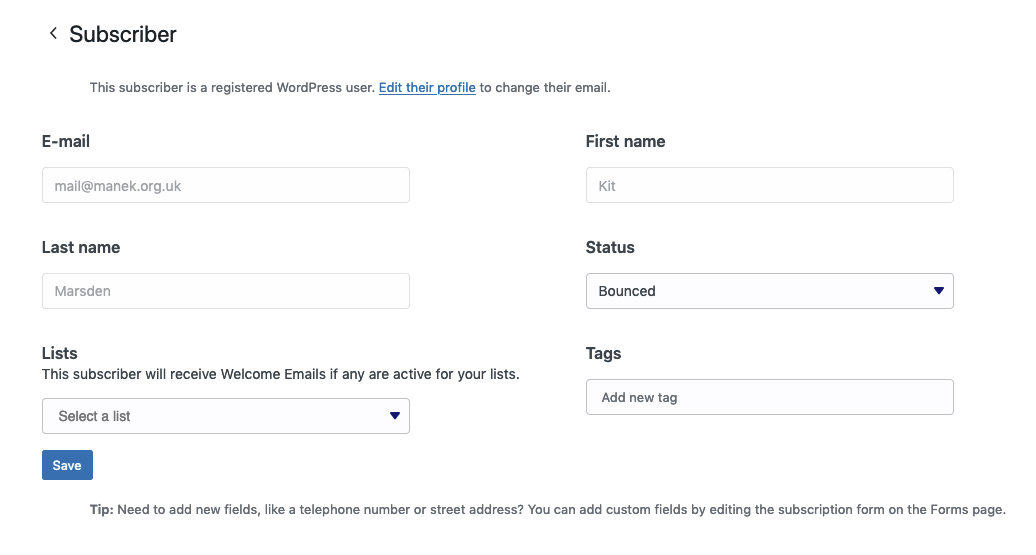Expand the Select a list dropdown
The width and height of the screenshot is (1036, 555).
tap(225, 416)
